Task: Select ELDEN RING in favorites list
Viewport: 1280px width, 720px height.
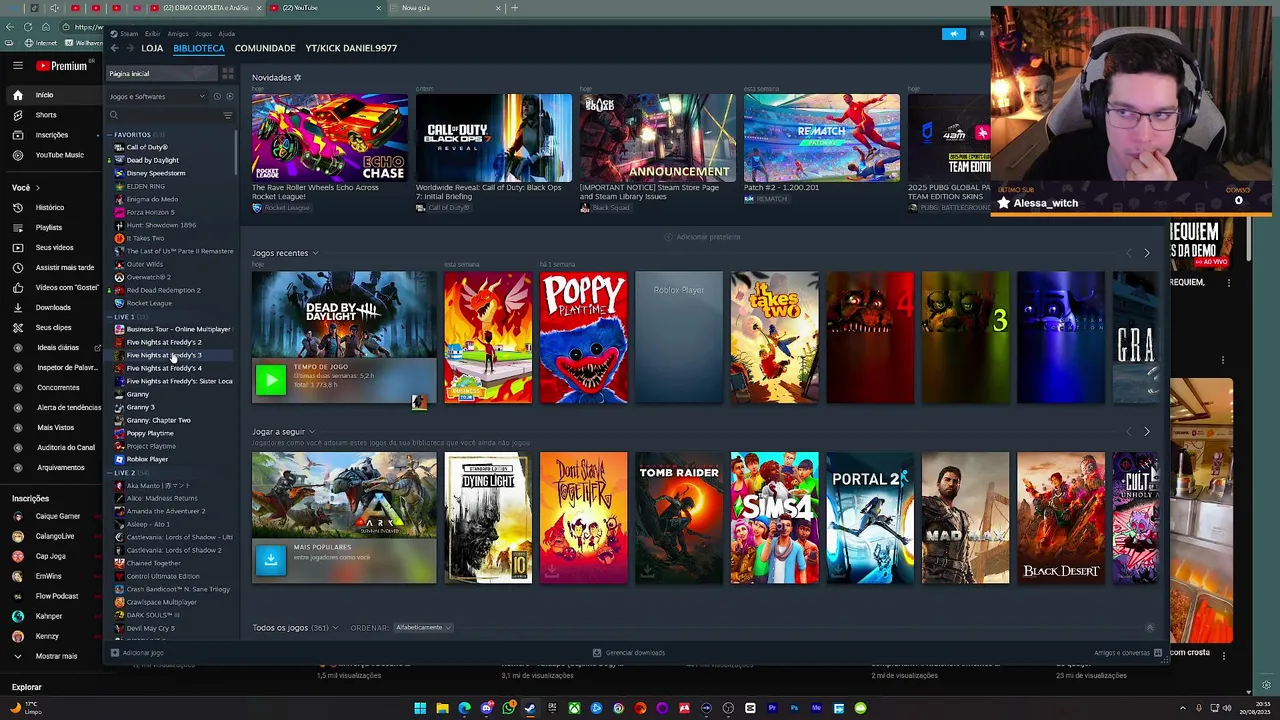Action: (145, 186)
